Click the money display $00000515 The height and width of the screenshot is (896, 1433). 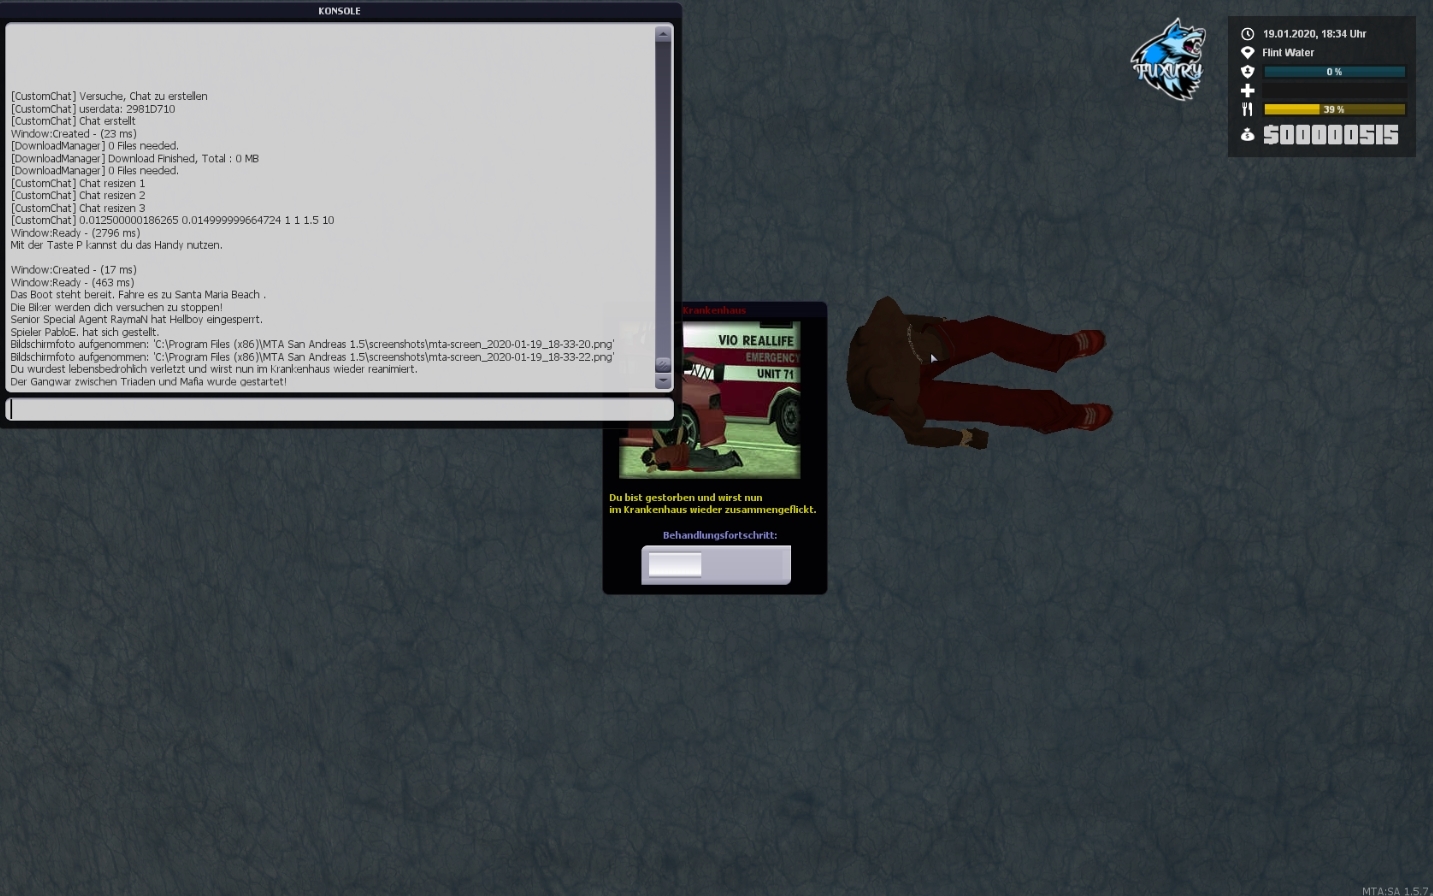point(1331,135)
